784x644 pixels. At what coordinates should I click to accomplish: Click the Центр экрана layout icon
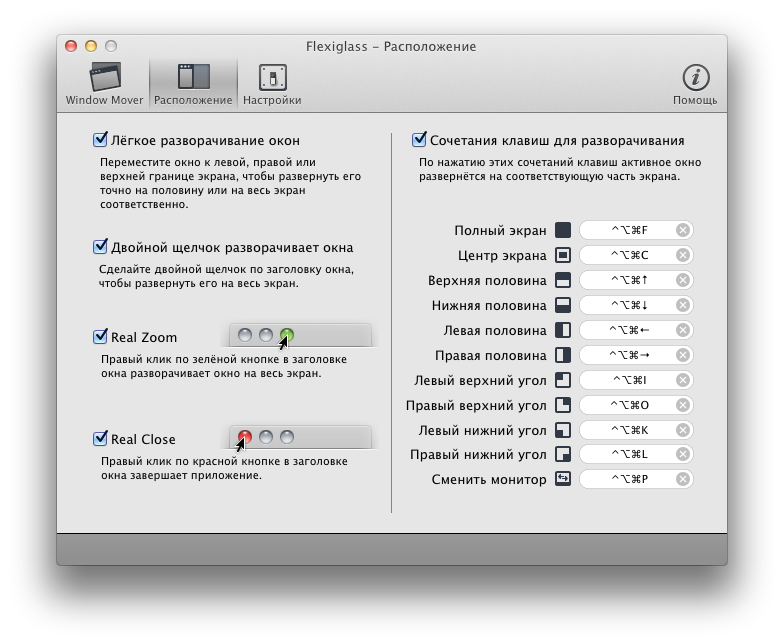tap(563, 255)
